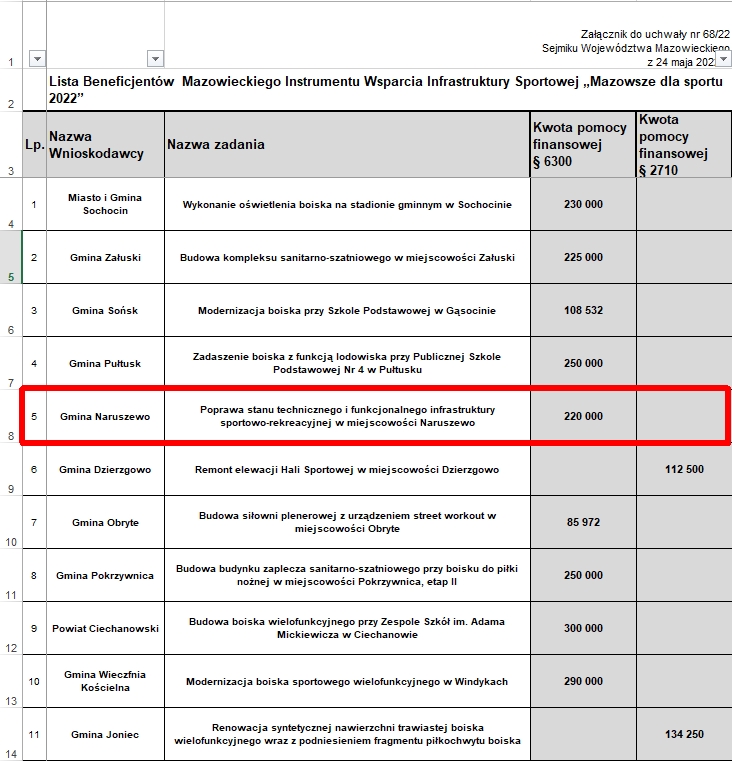Viewport: 732px width, 761px height.
Task: Select cell 'Gmina Załuski'
Action: (105, 257)
